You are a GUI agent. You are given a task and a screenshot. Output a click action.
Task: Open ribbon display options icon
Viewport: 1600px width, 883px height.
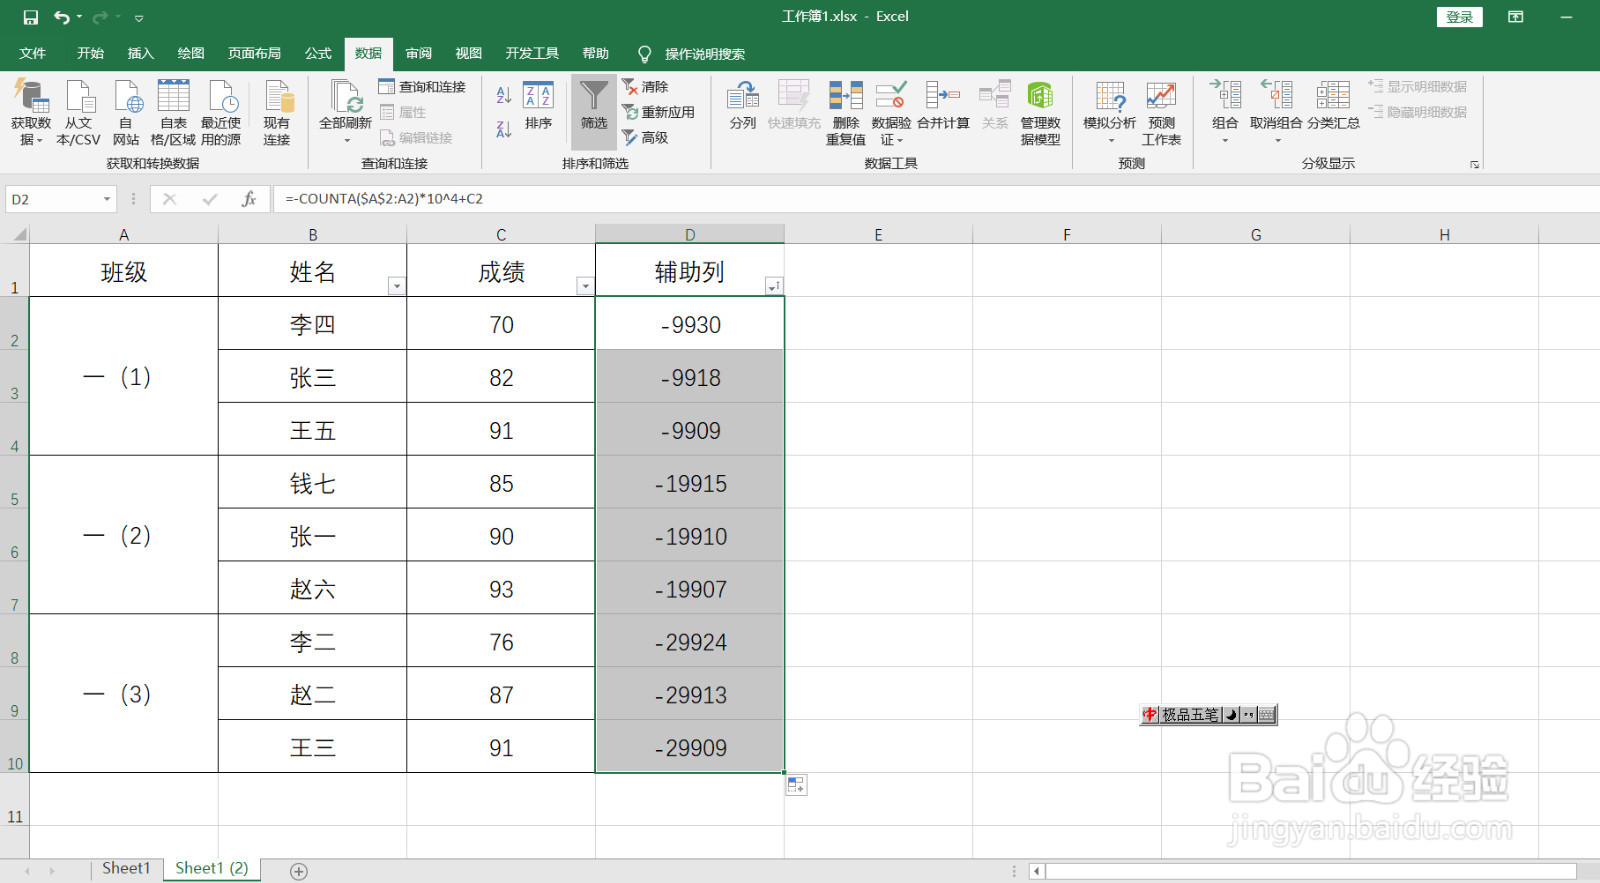click(x=1516, y=17)
